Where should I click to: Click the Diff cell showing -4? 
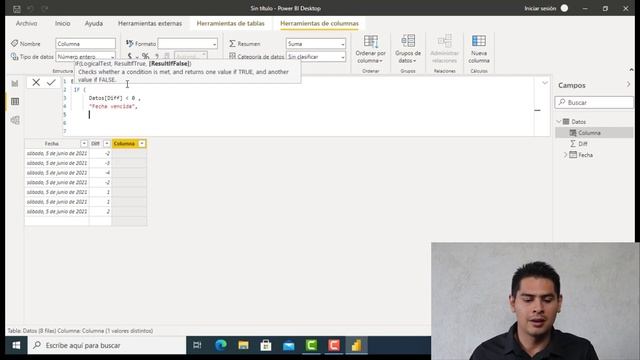(x=100, y=173)
